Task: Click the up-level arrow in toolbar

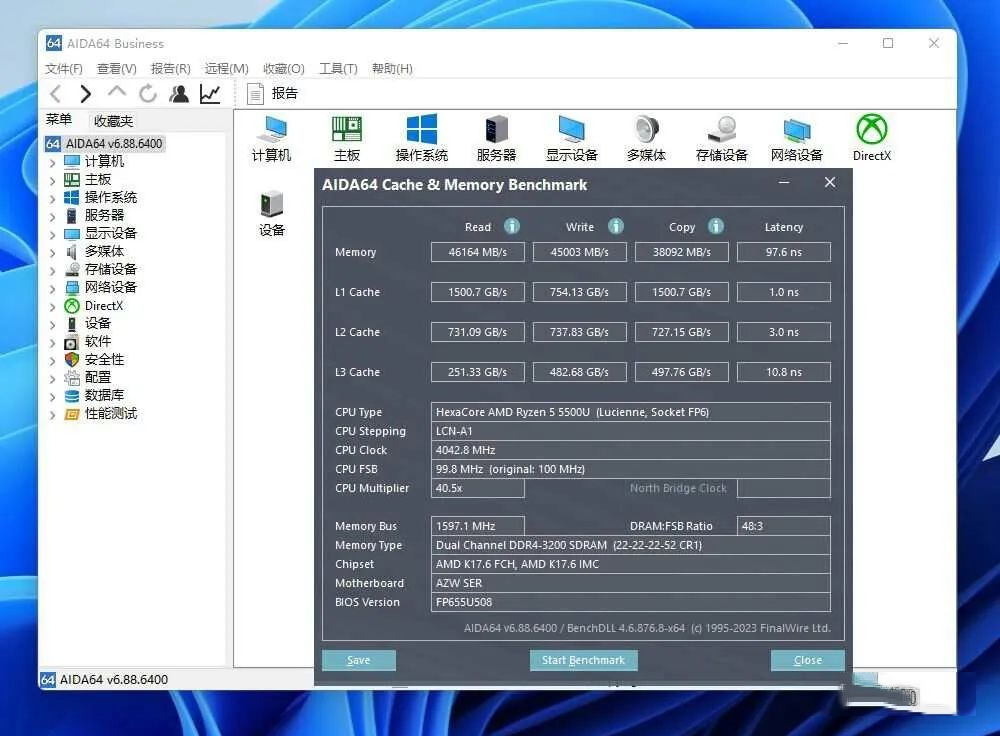Action: coord(117,92)
